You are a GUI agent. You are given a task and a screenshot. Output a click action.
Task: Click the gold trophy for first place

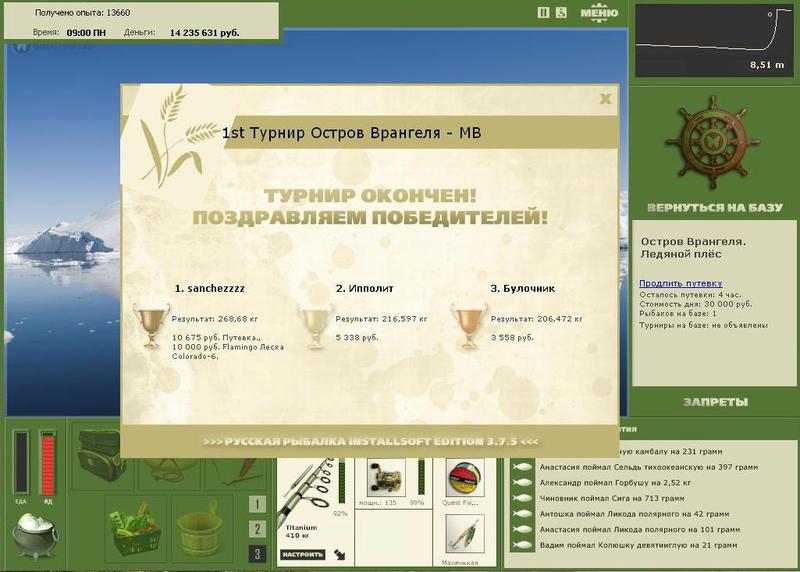(x=151, y=326)
